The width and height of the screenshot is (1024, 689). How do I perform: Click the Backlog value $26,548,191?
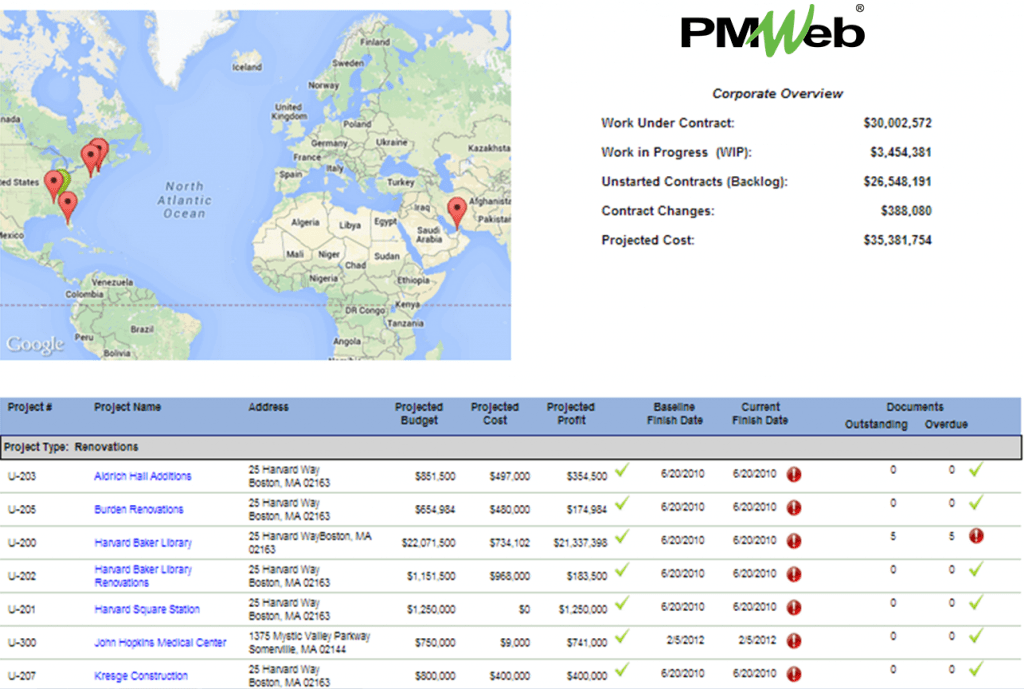(x=897, y=182)
